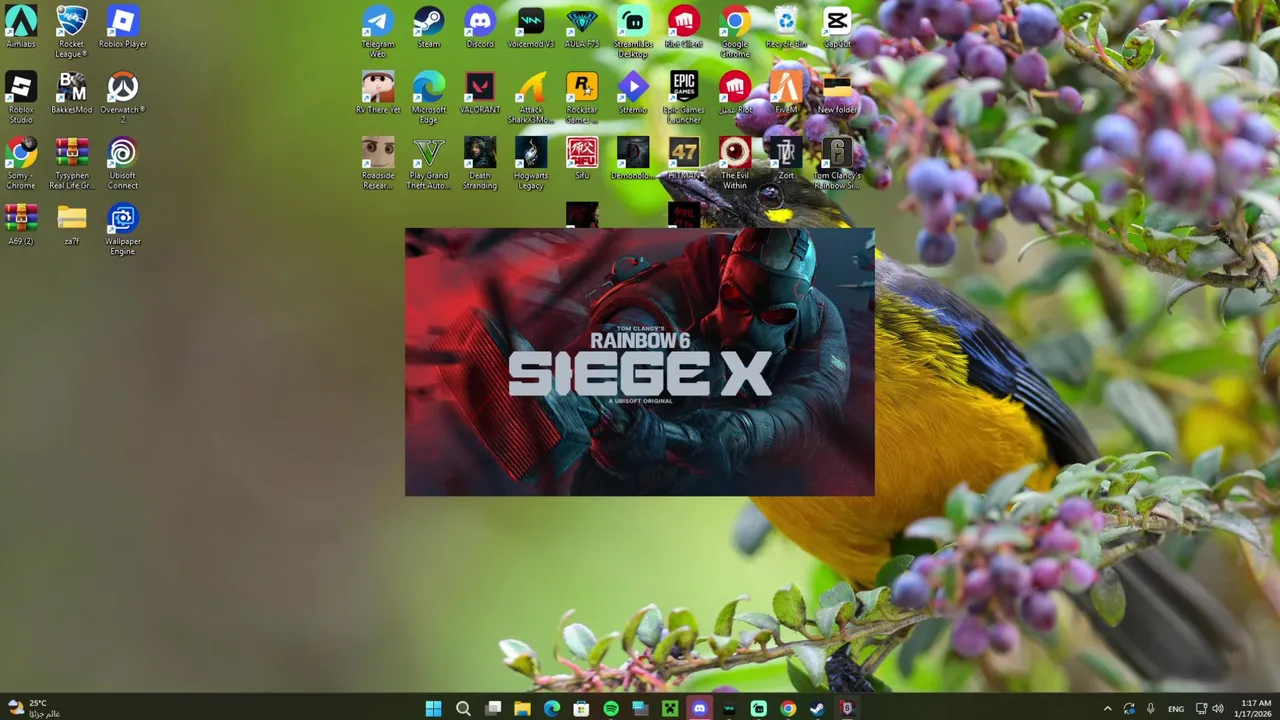Select the Rockstar Games Launcher icon
Screen dimensions: 1280x720
pos(582,97)
